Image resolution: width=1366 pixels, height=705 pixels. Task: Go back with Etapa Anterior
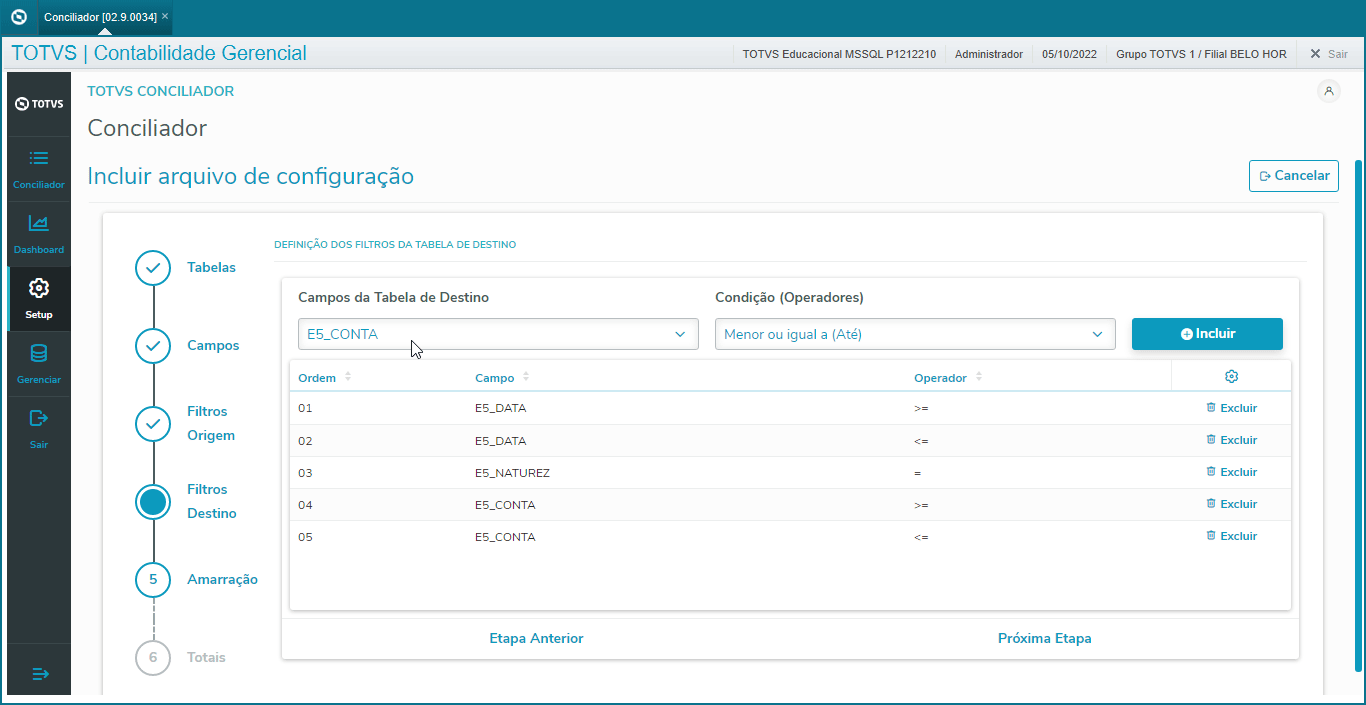tap(536, 638)
